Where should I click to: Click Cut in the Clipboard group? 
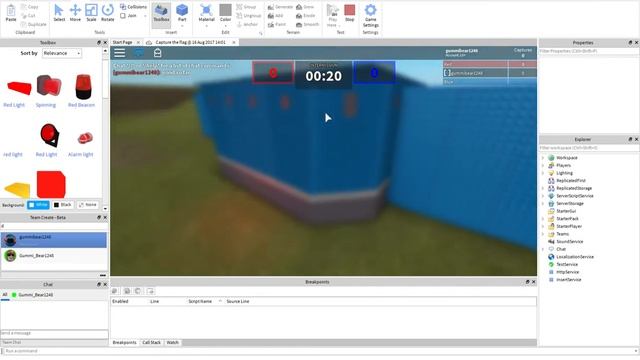pyautogui.click(x=29, y=16)
